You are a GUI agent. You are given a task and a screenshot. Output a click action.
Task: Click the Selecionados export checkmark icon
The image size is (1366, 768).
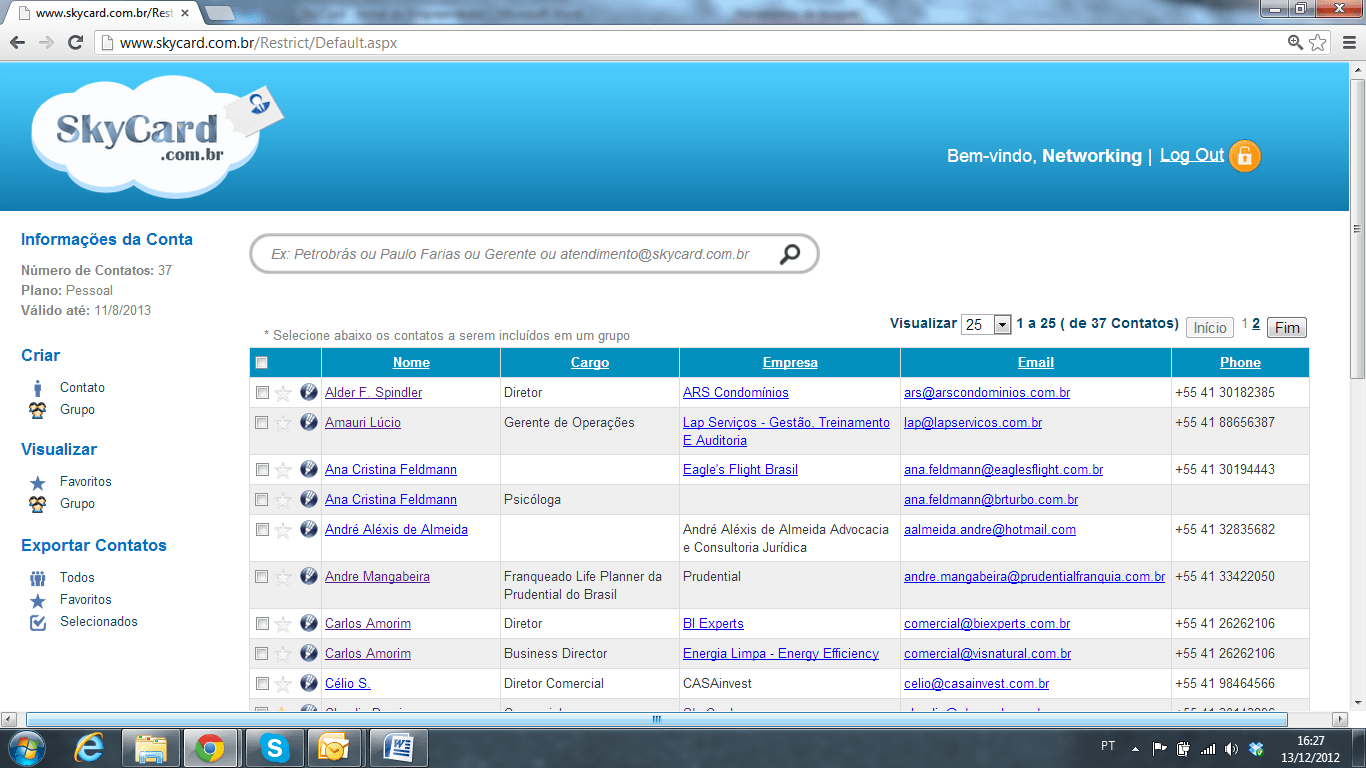38,622
